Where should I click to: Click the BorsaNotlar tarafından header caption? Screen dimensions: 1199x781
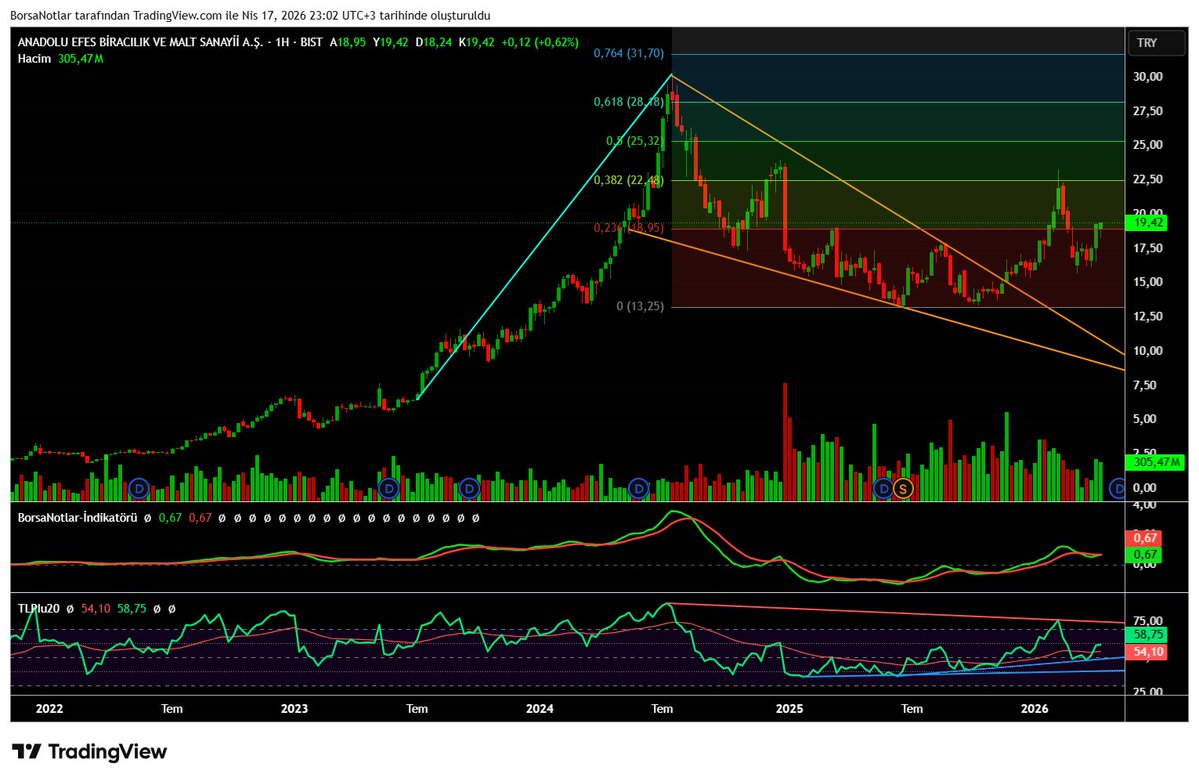[250, 15]
